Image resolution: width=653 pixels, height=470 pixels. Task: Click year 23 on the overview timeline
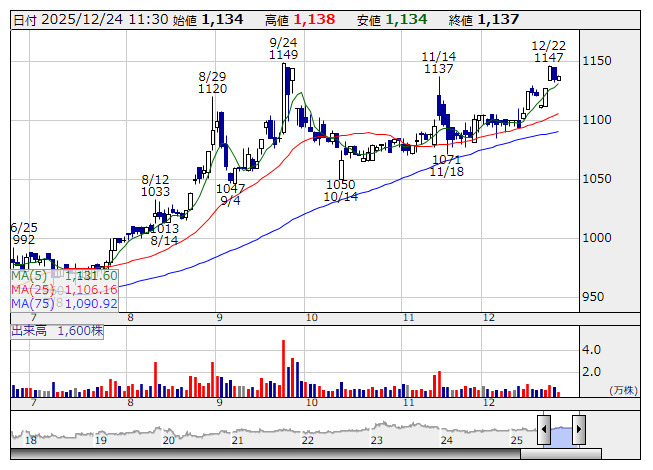[376, 440]
